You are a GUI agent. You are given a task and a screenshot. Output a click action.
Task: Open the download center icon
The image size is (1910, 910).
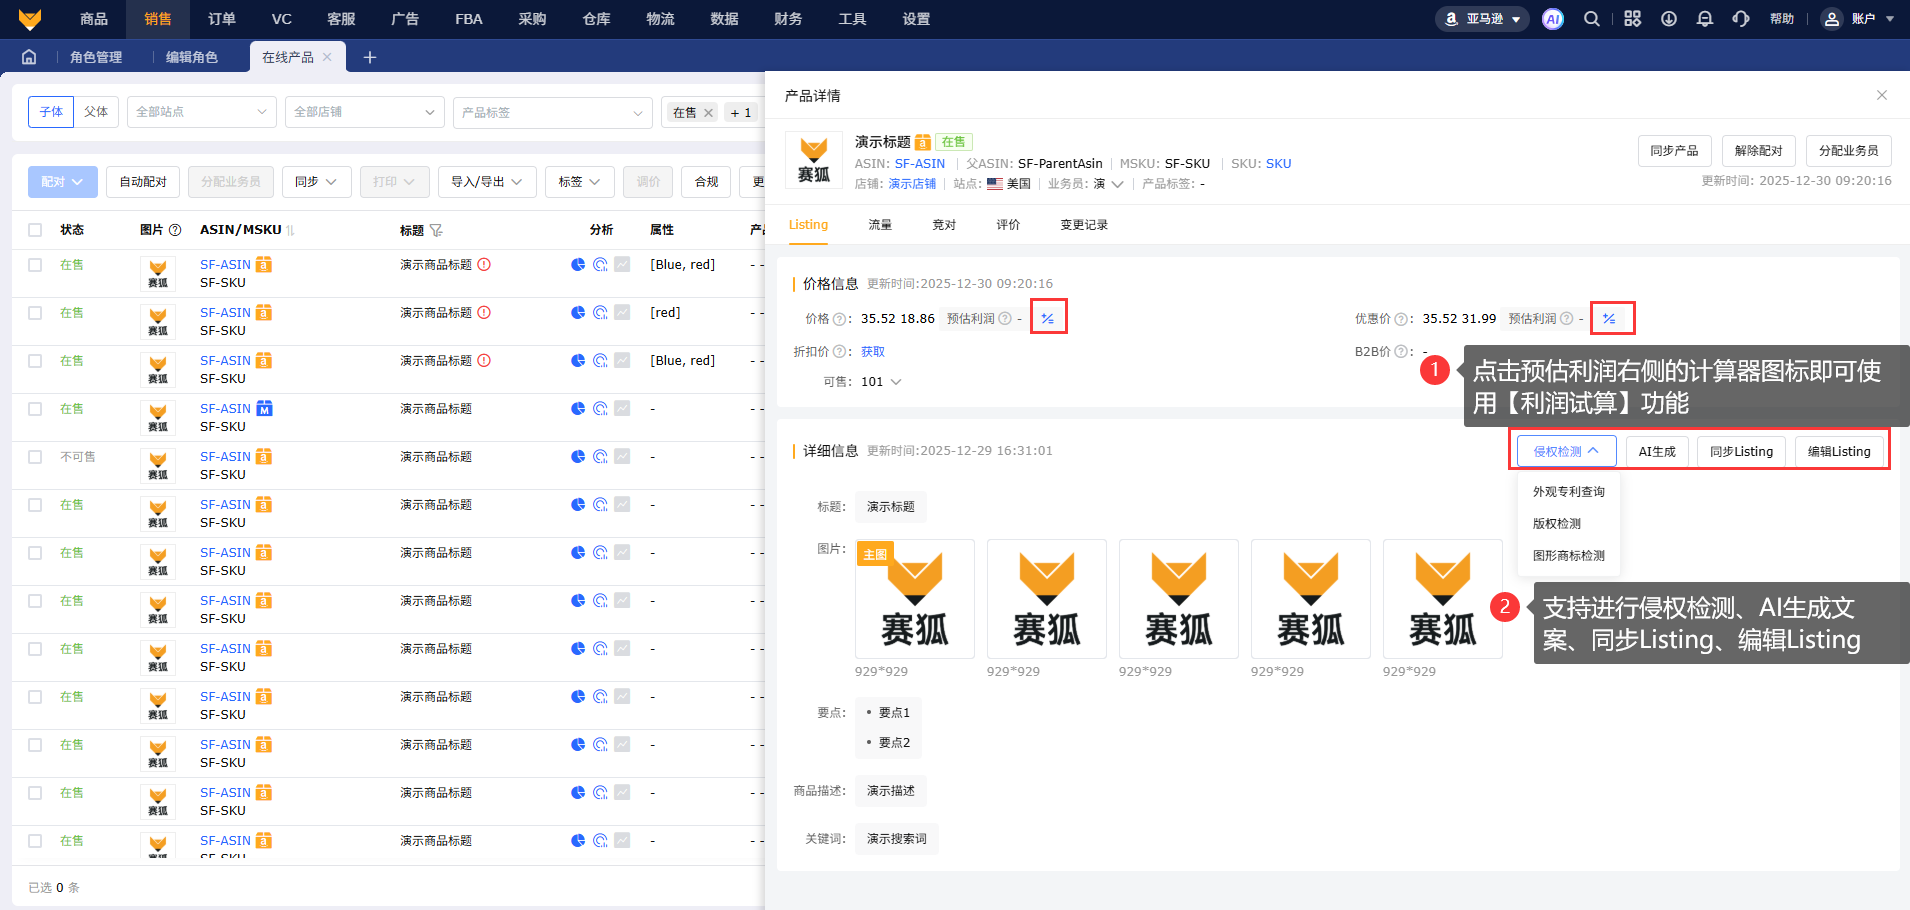coord(1669,19)
